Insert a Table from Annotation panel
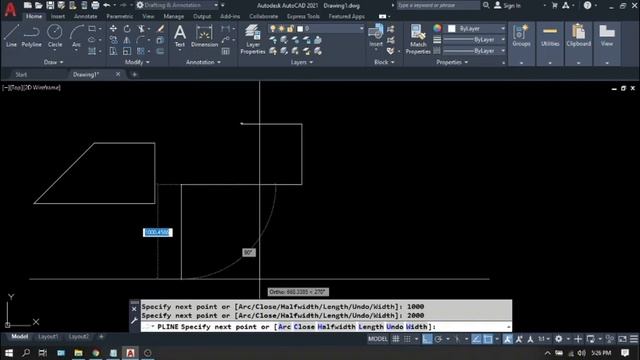Image resolution: width=640 pixels, height=360 pixels. pos(226,51)
